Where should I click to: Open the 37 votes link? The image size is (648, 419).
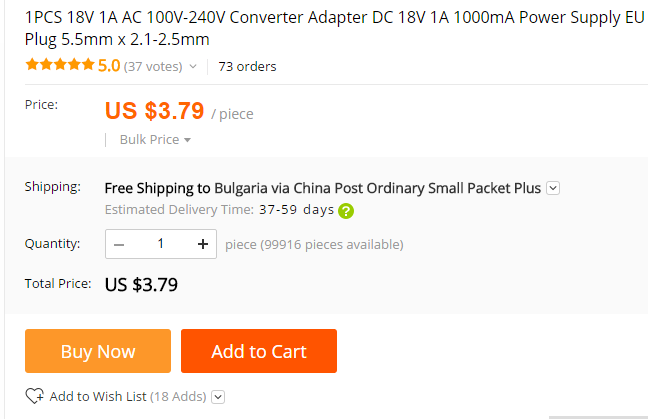point(153,67)
